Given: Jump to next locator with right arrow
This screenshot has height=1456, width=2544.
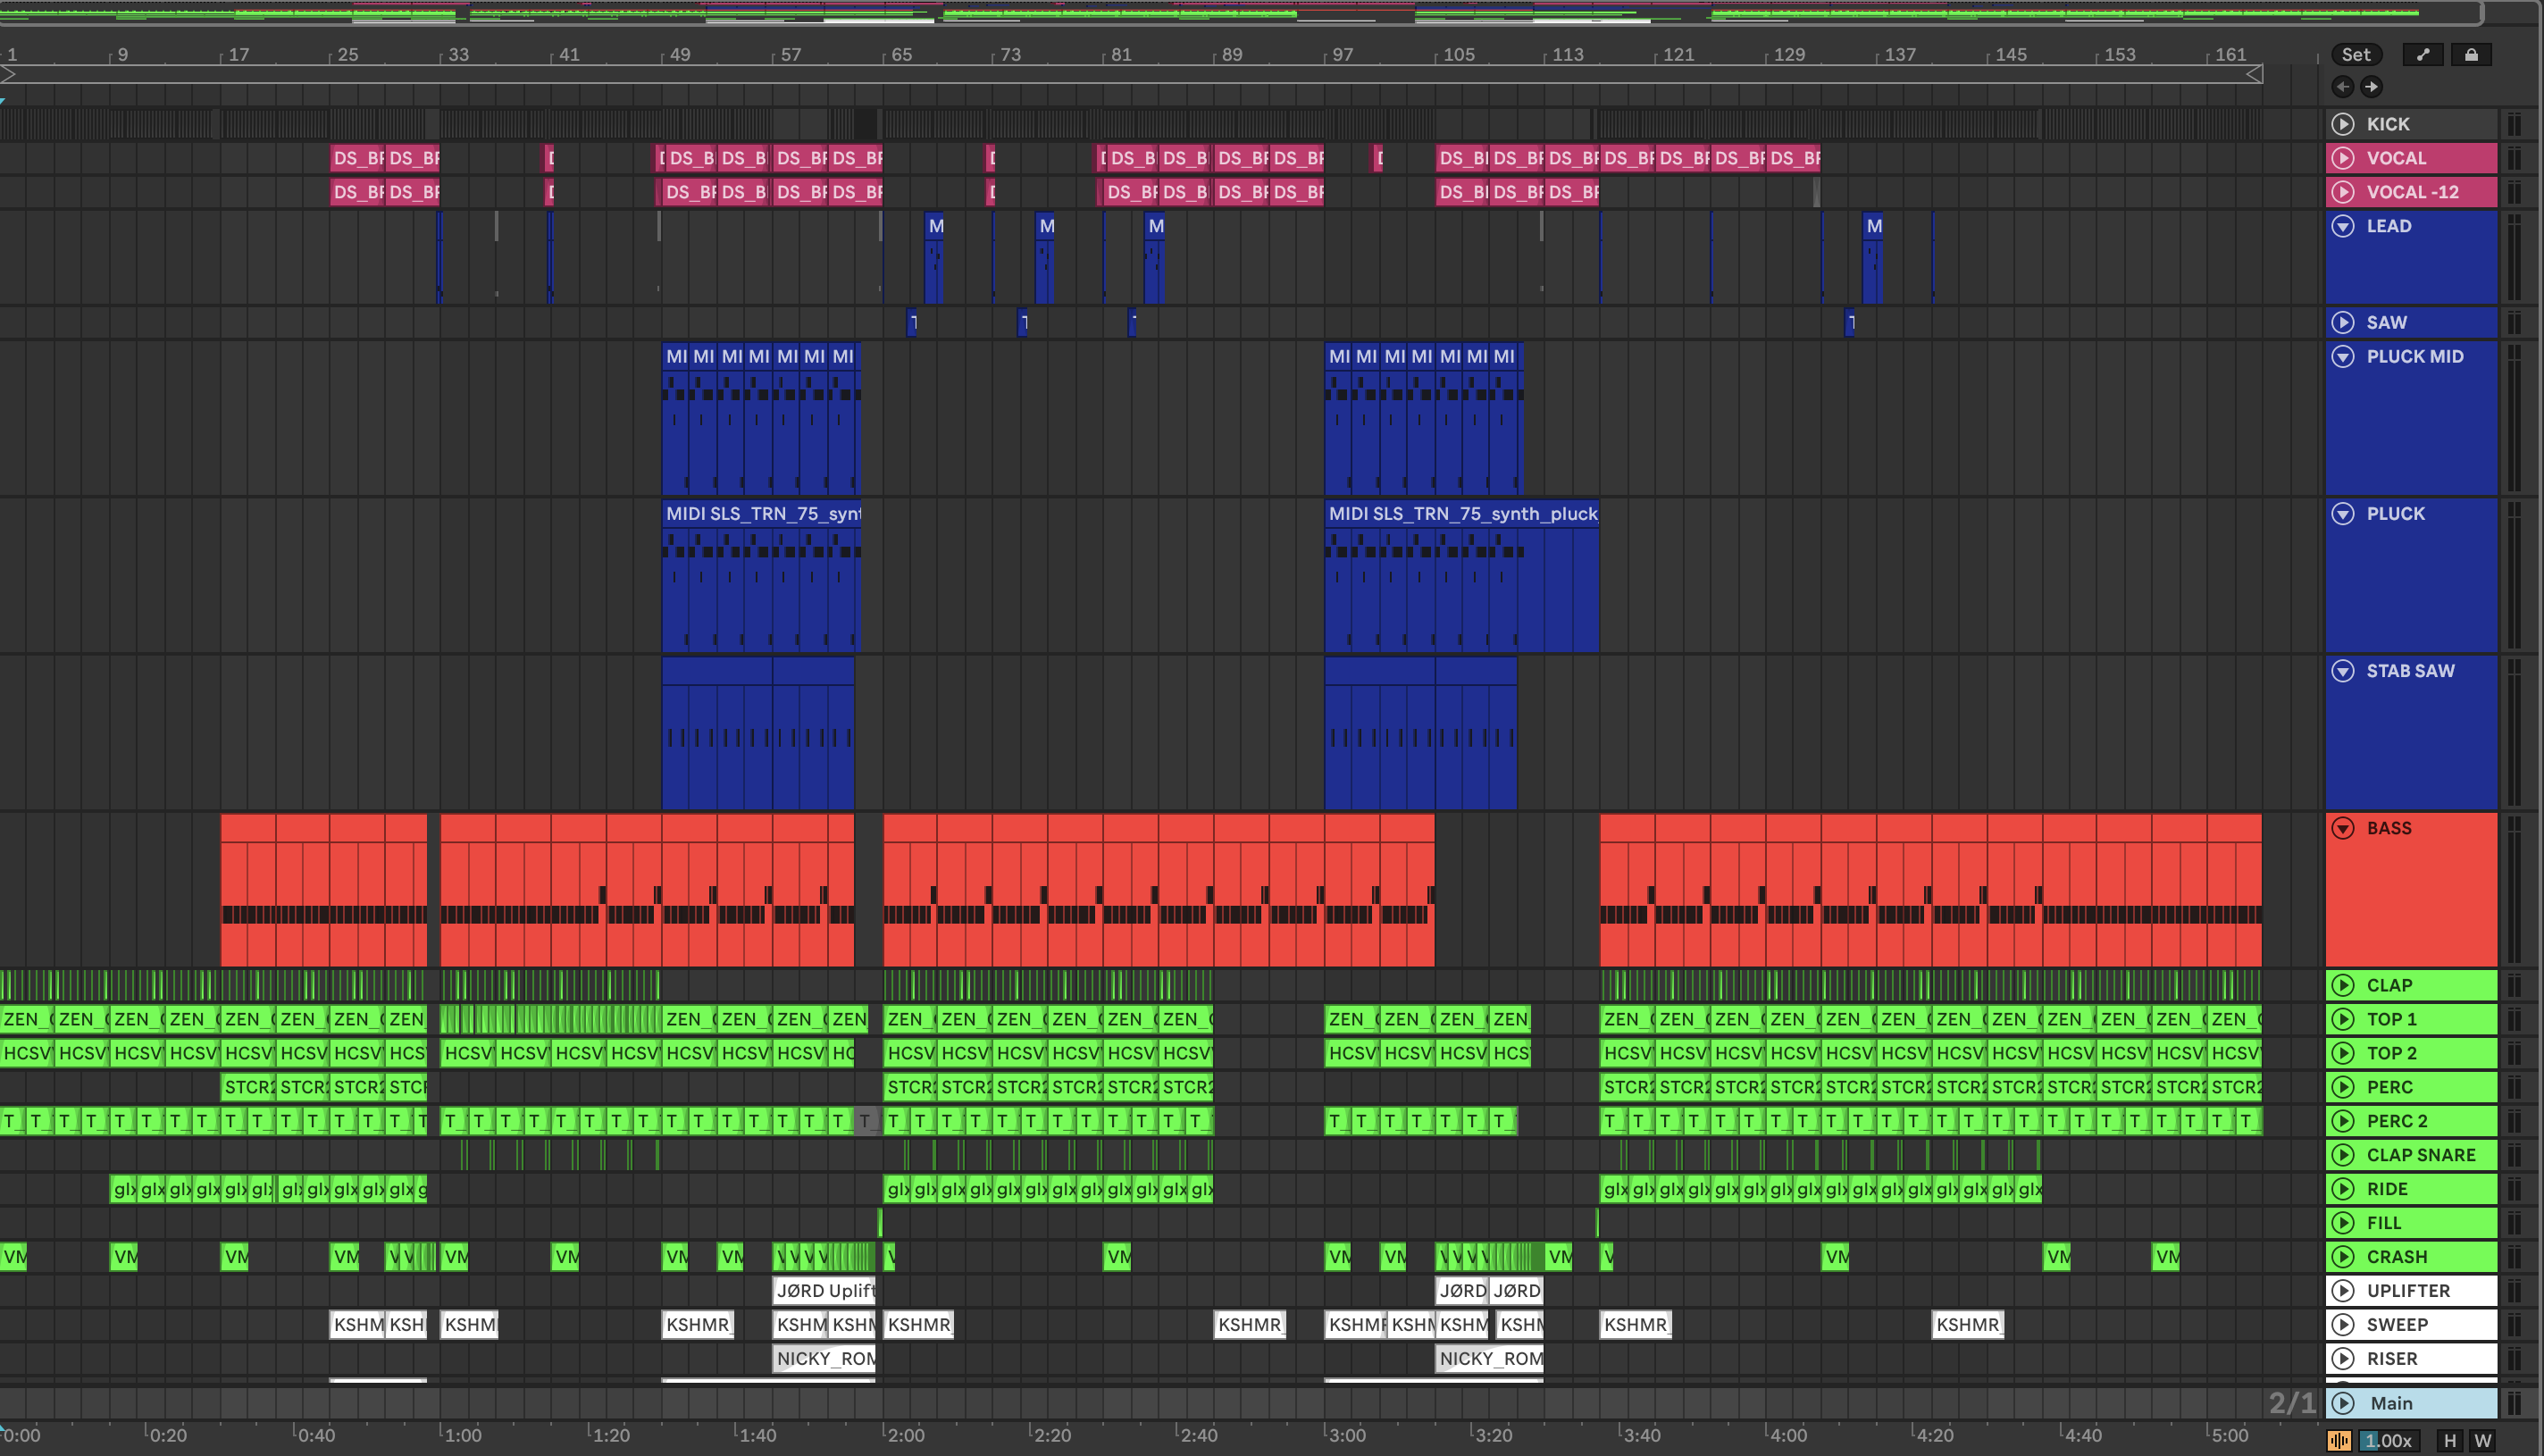Looking at the screenshot, I should tap(2371, 87).
